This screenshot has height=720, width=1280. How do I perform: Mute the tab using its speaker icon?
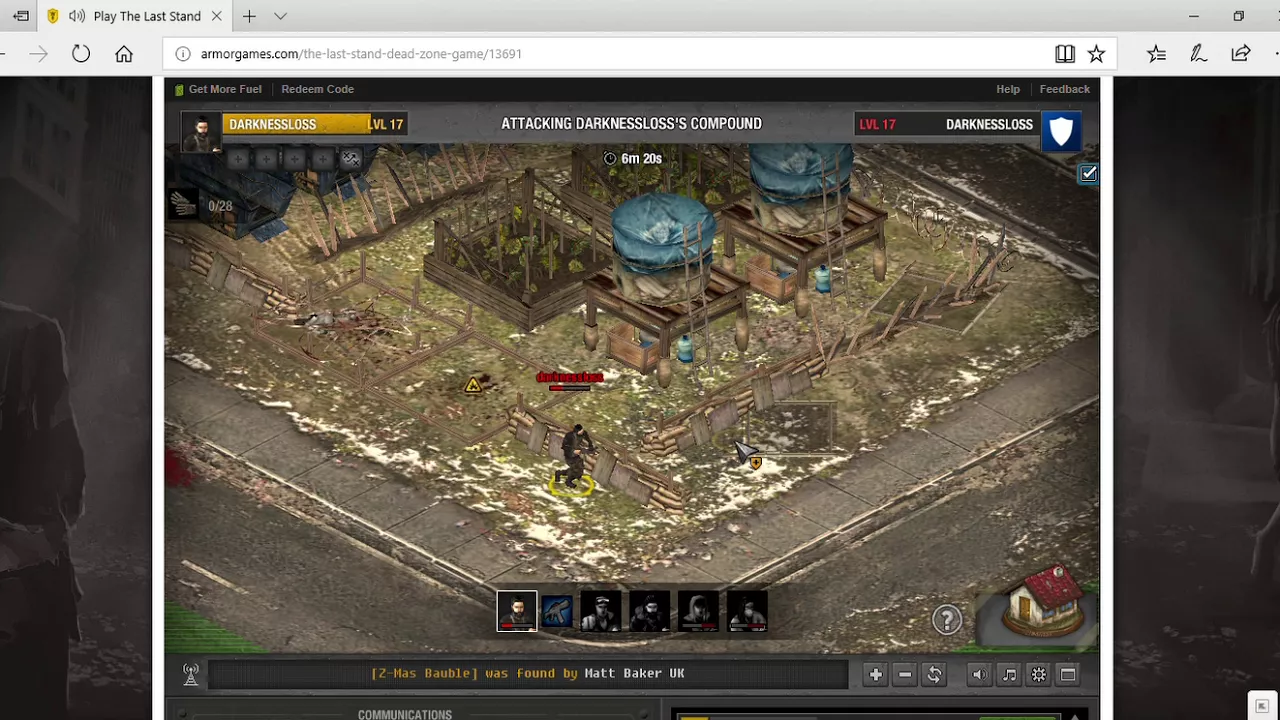(77, 16)
